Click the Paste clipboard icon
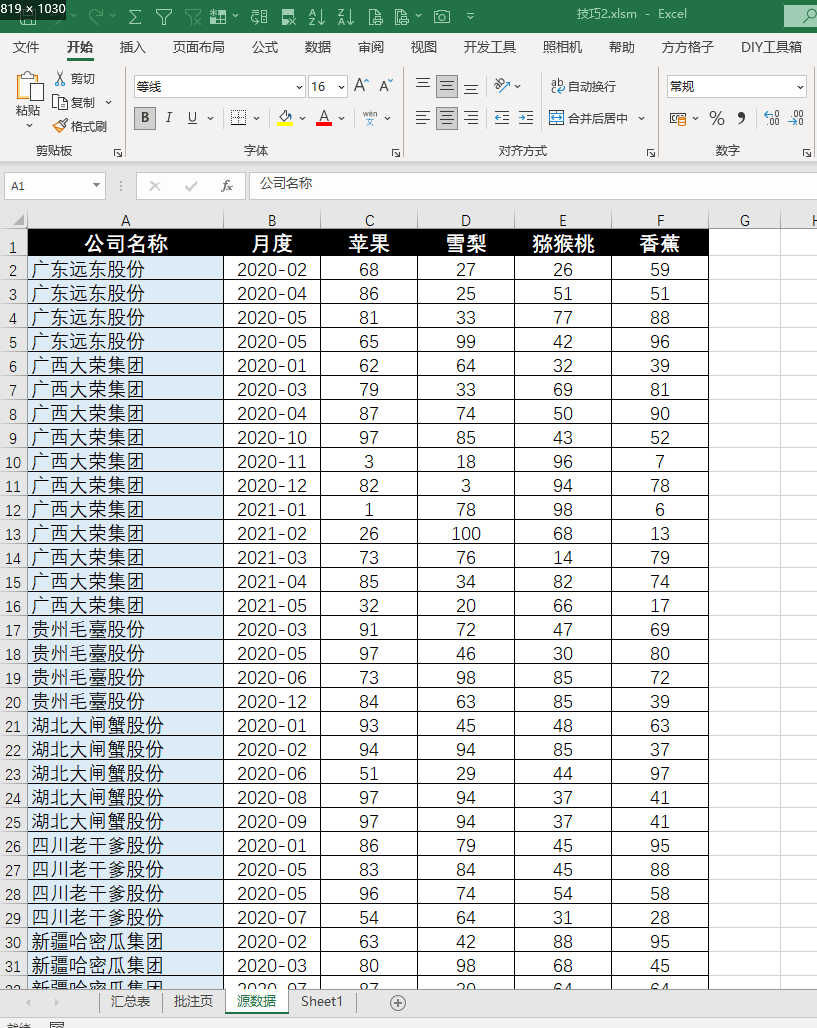 coord(28,87)
